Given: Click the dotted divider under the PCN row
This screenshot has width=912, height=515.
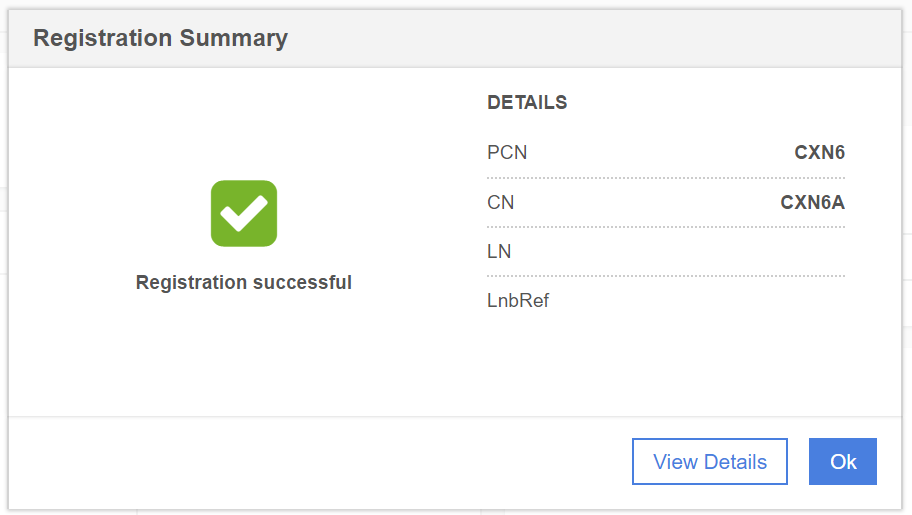Looking at the screenshot, I should tap(666, 178).
